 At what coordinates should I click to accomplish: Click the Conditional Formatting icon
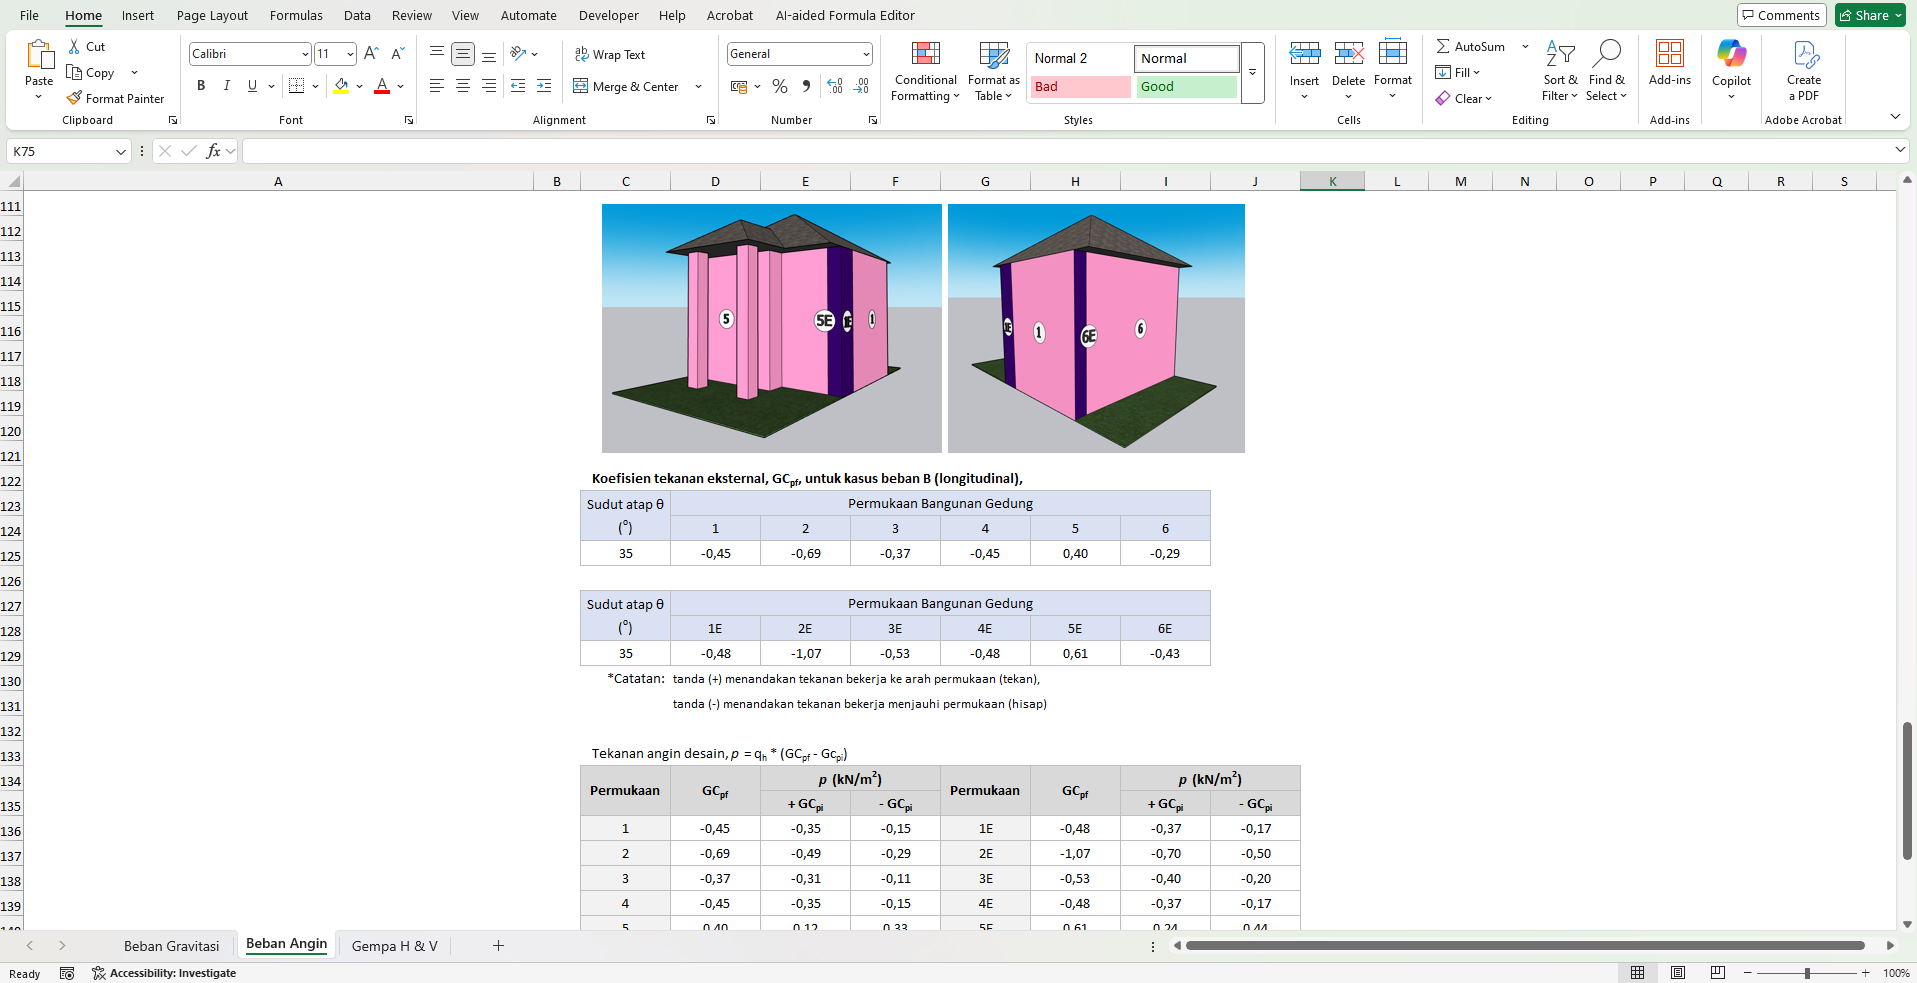pyautogui.click(x=925, y=54)
